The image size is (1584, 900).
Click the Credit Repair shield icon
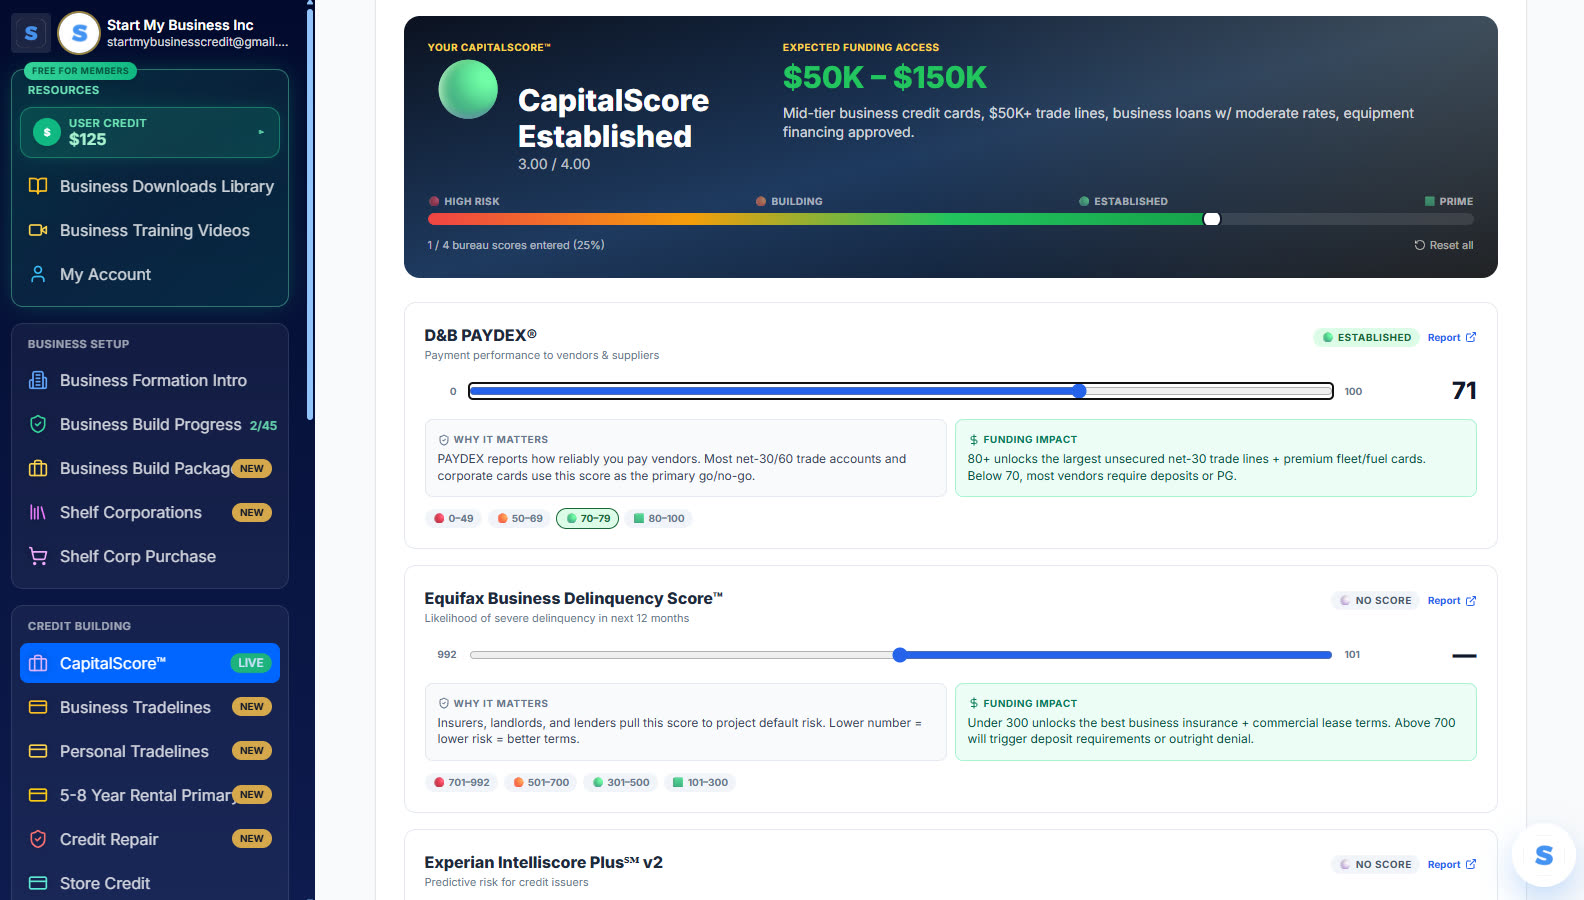pos(38,839)
